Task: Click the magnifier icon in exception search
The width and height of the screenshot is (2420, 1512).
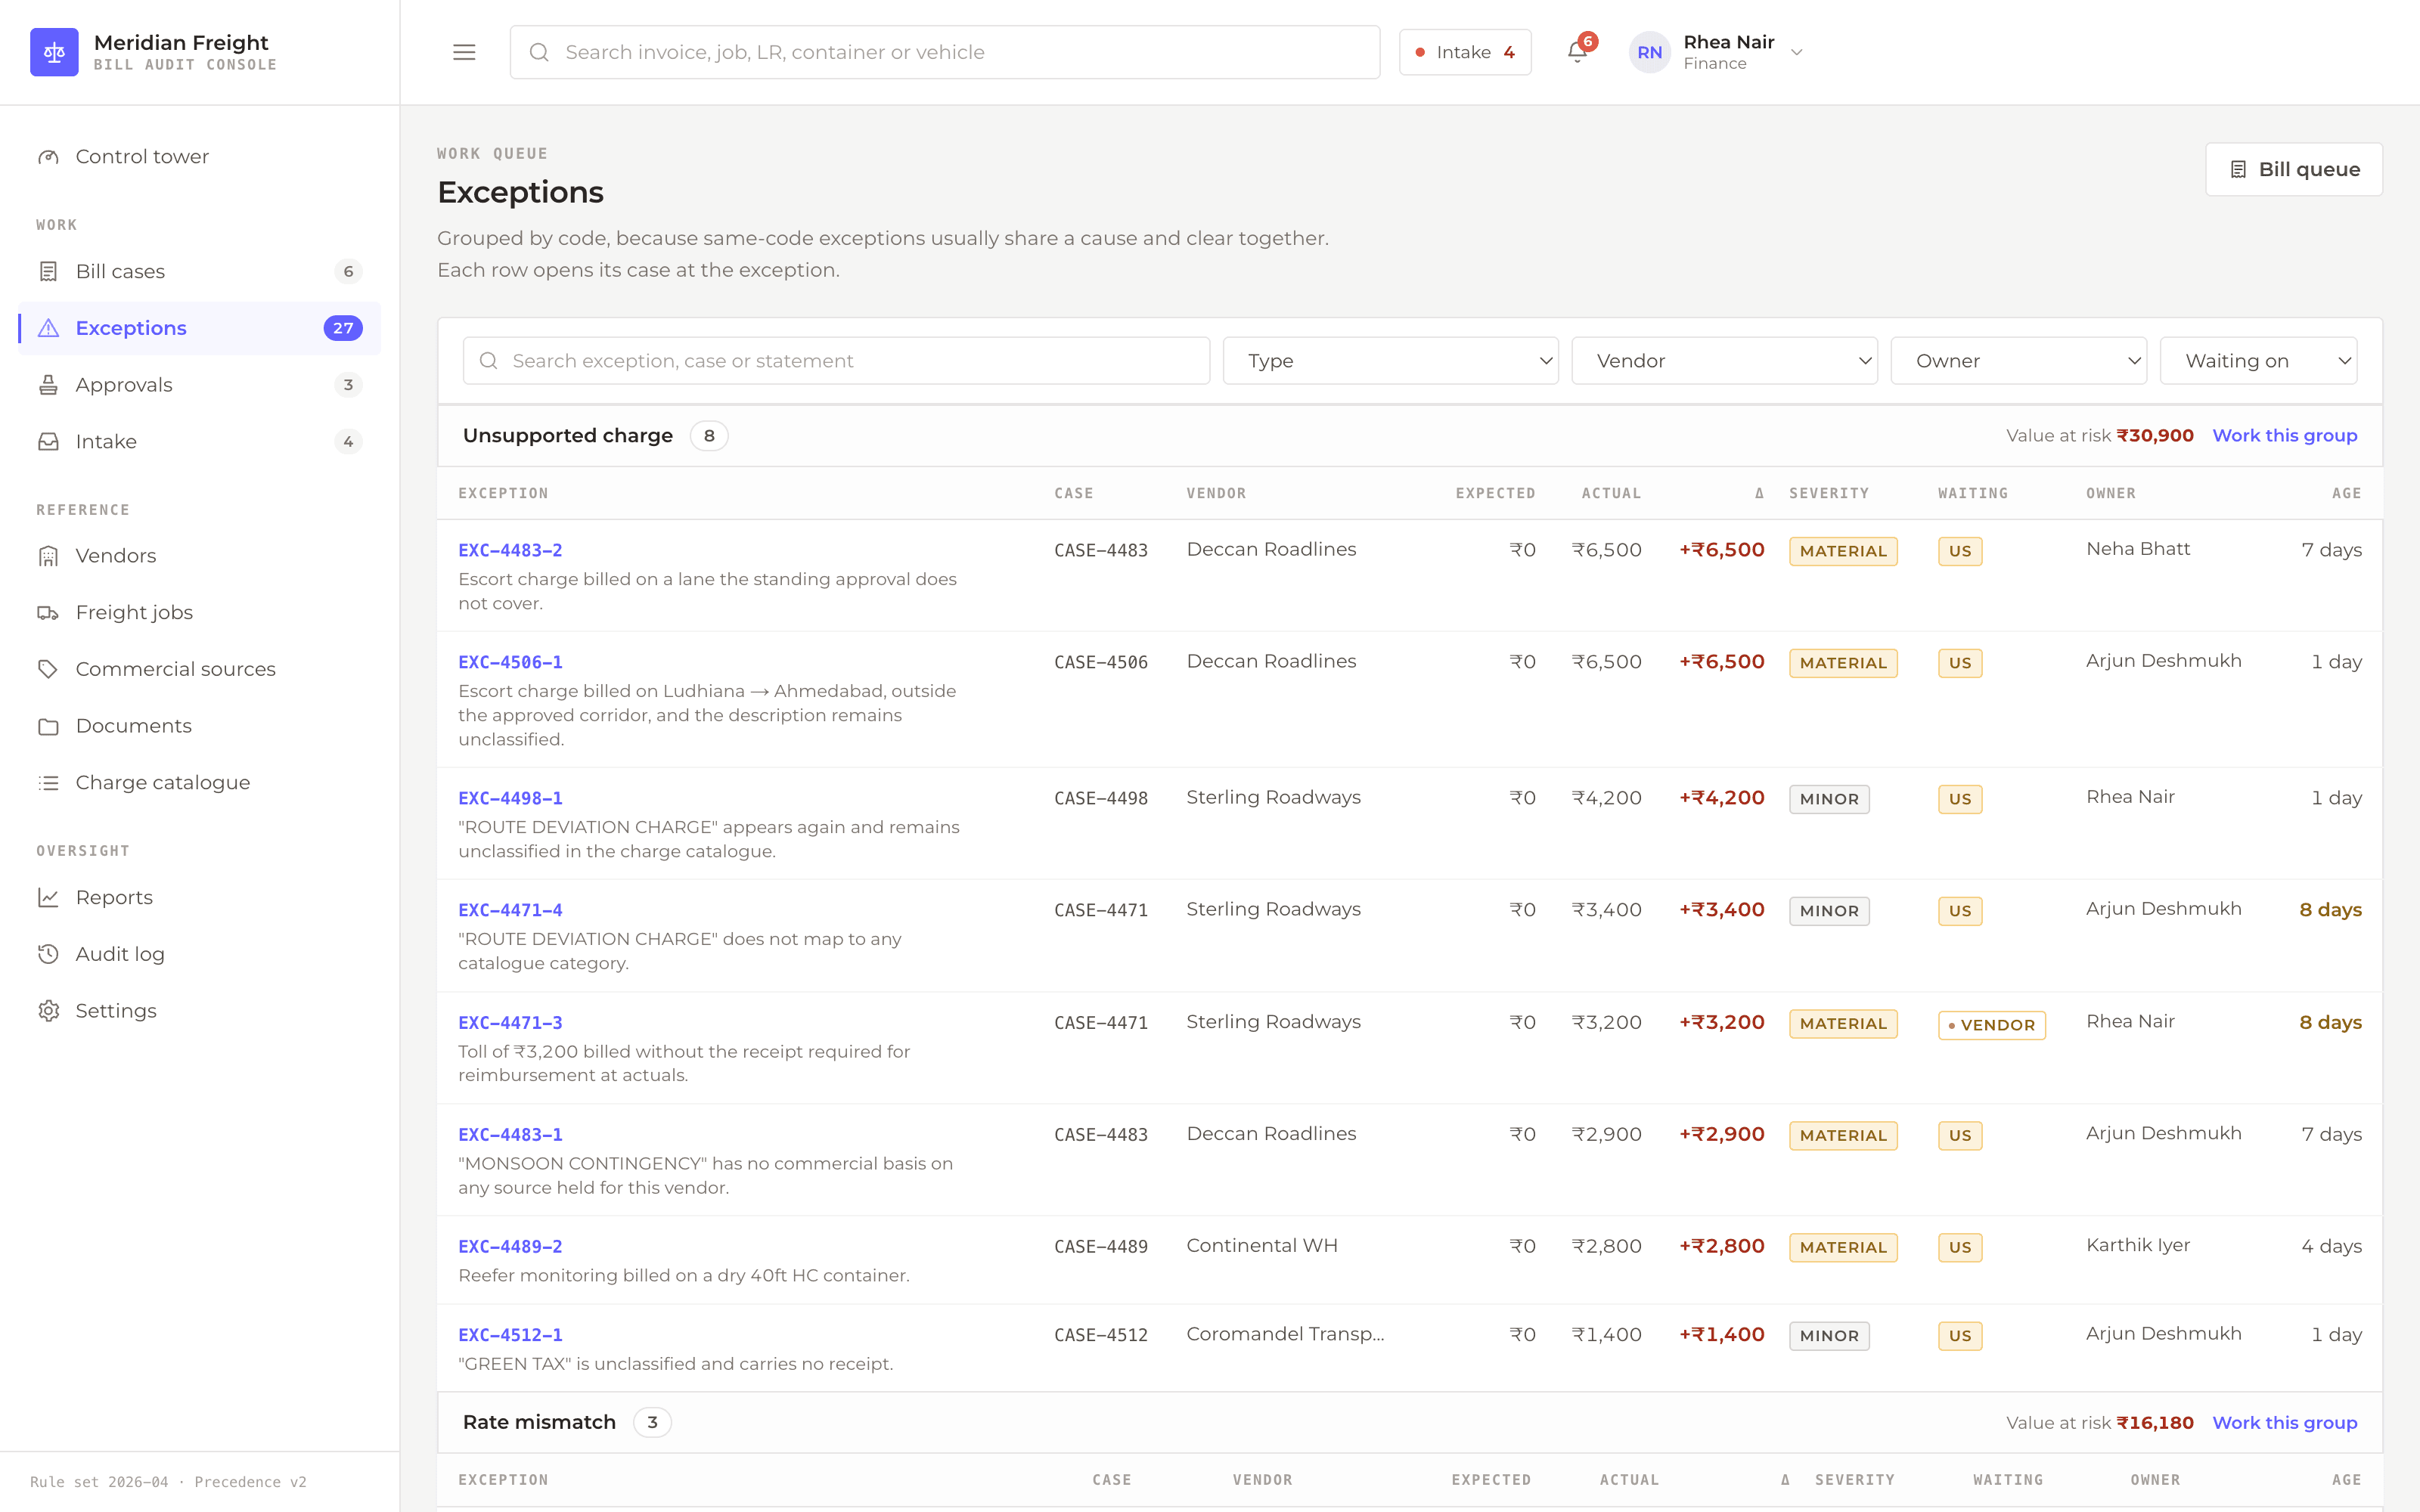Action: [x=488, y=361]
